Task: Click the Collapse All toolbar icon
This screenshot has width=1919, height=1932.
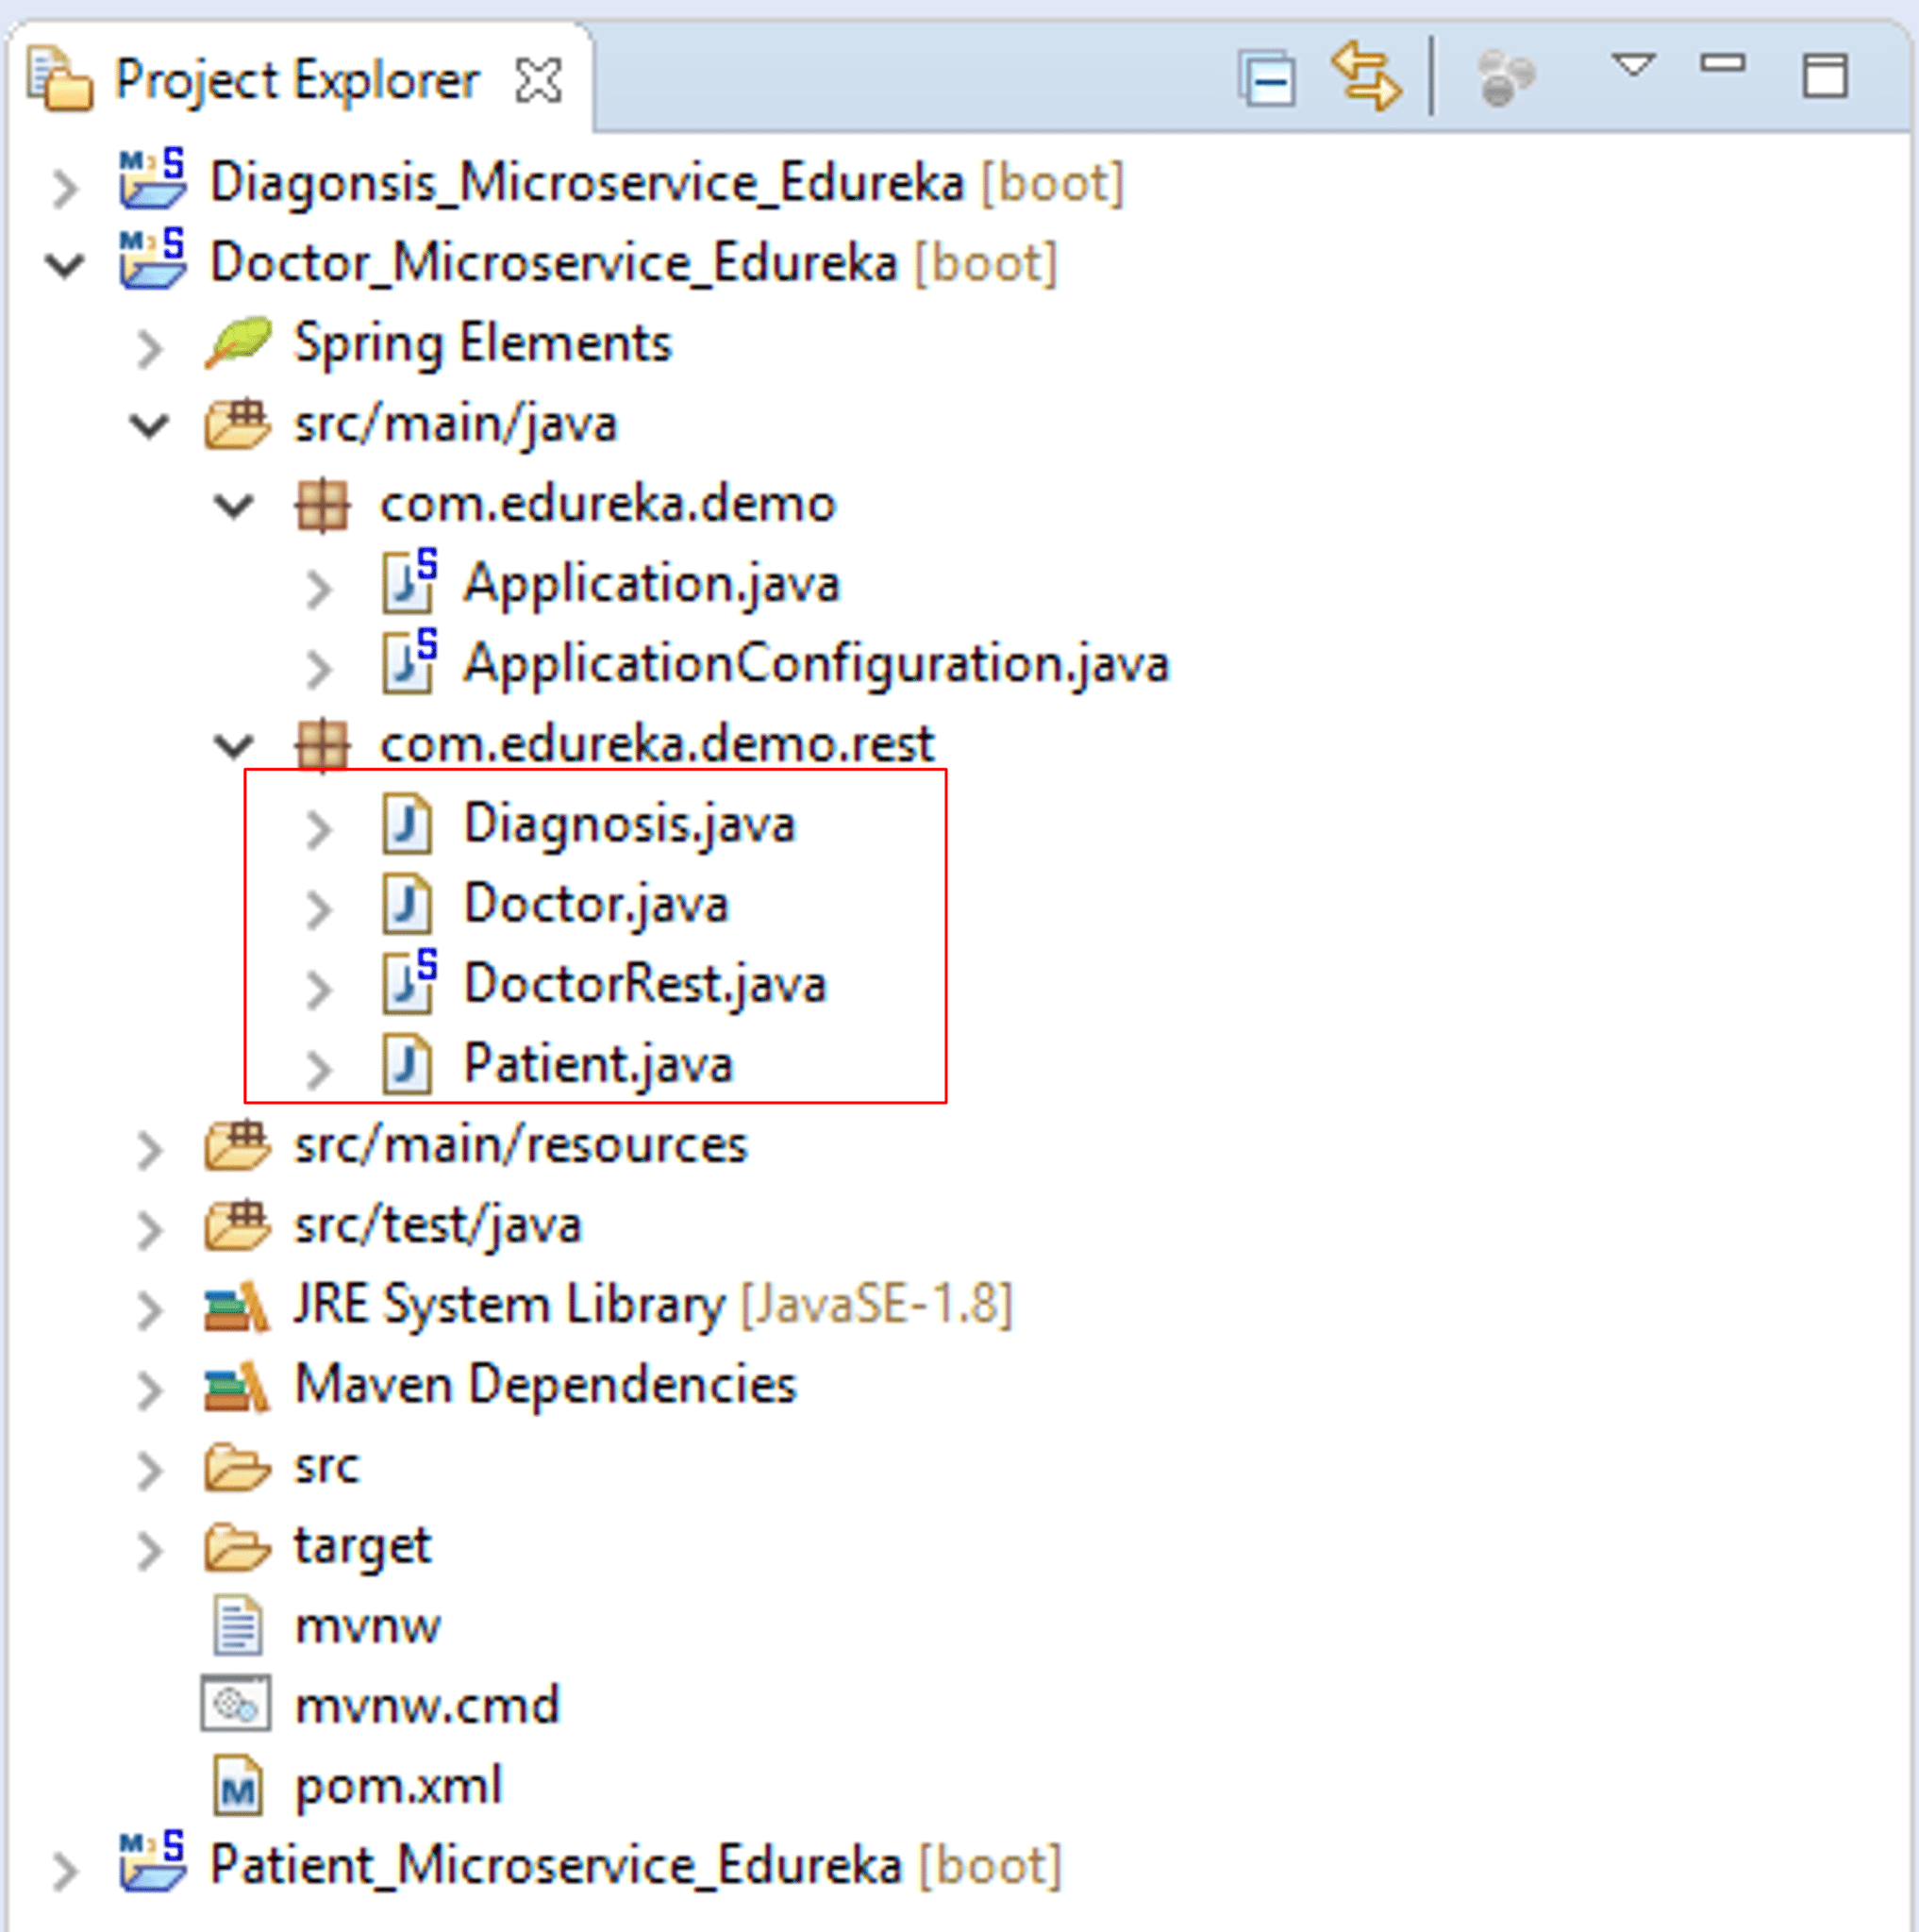Action: pyautogui.click(x=1268, y=78)
